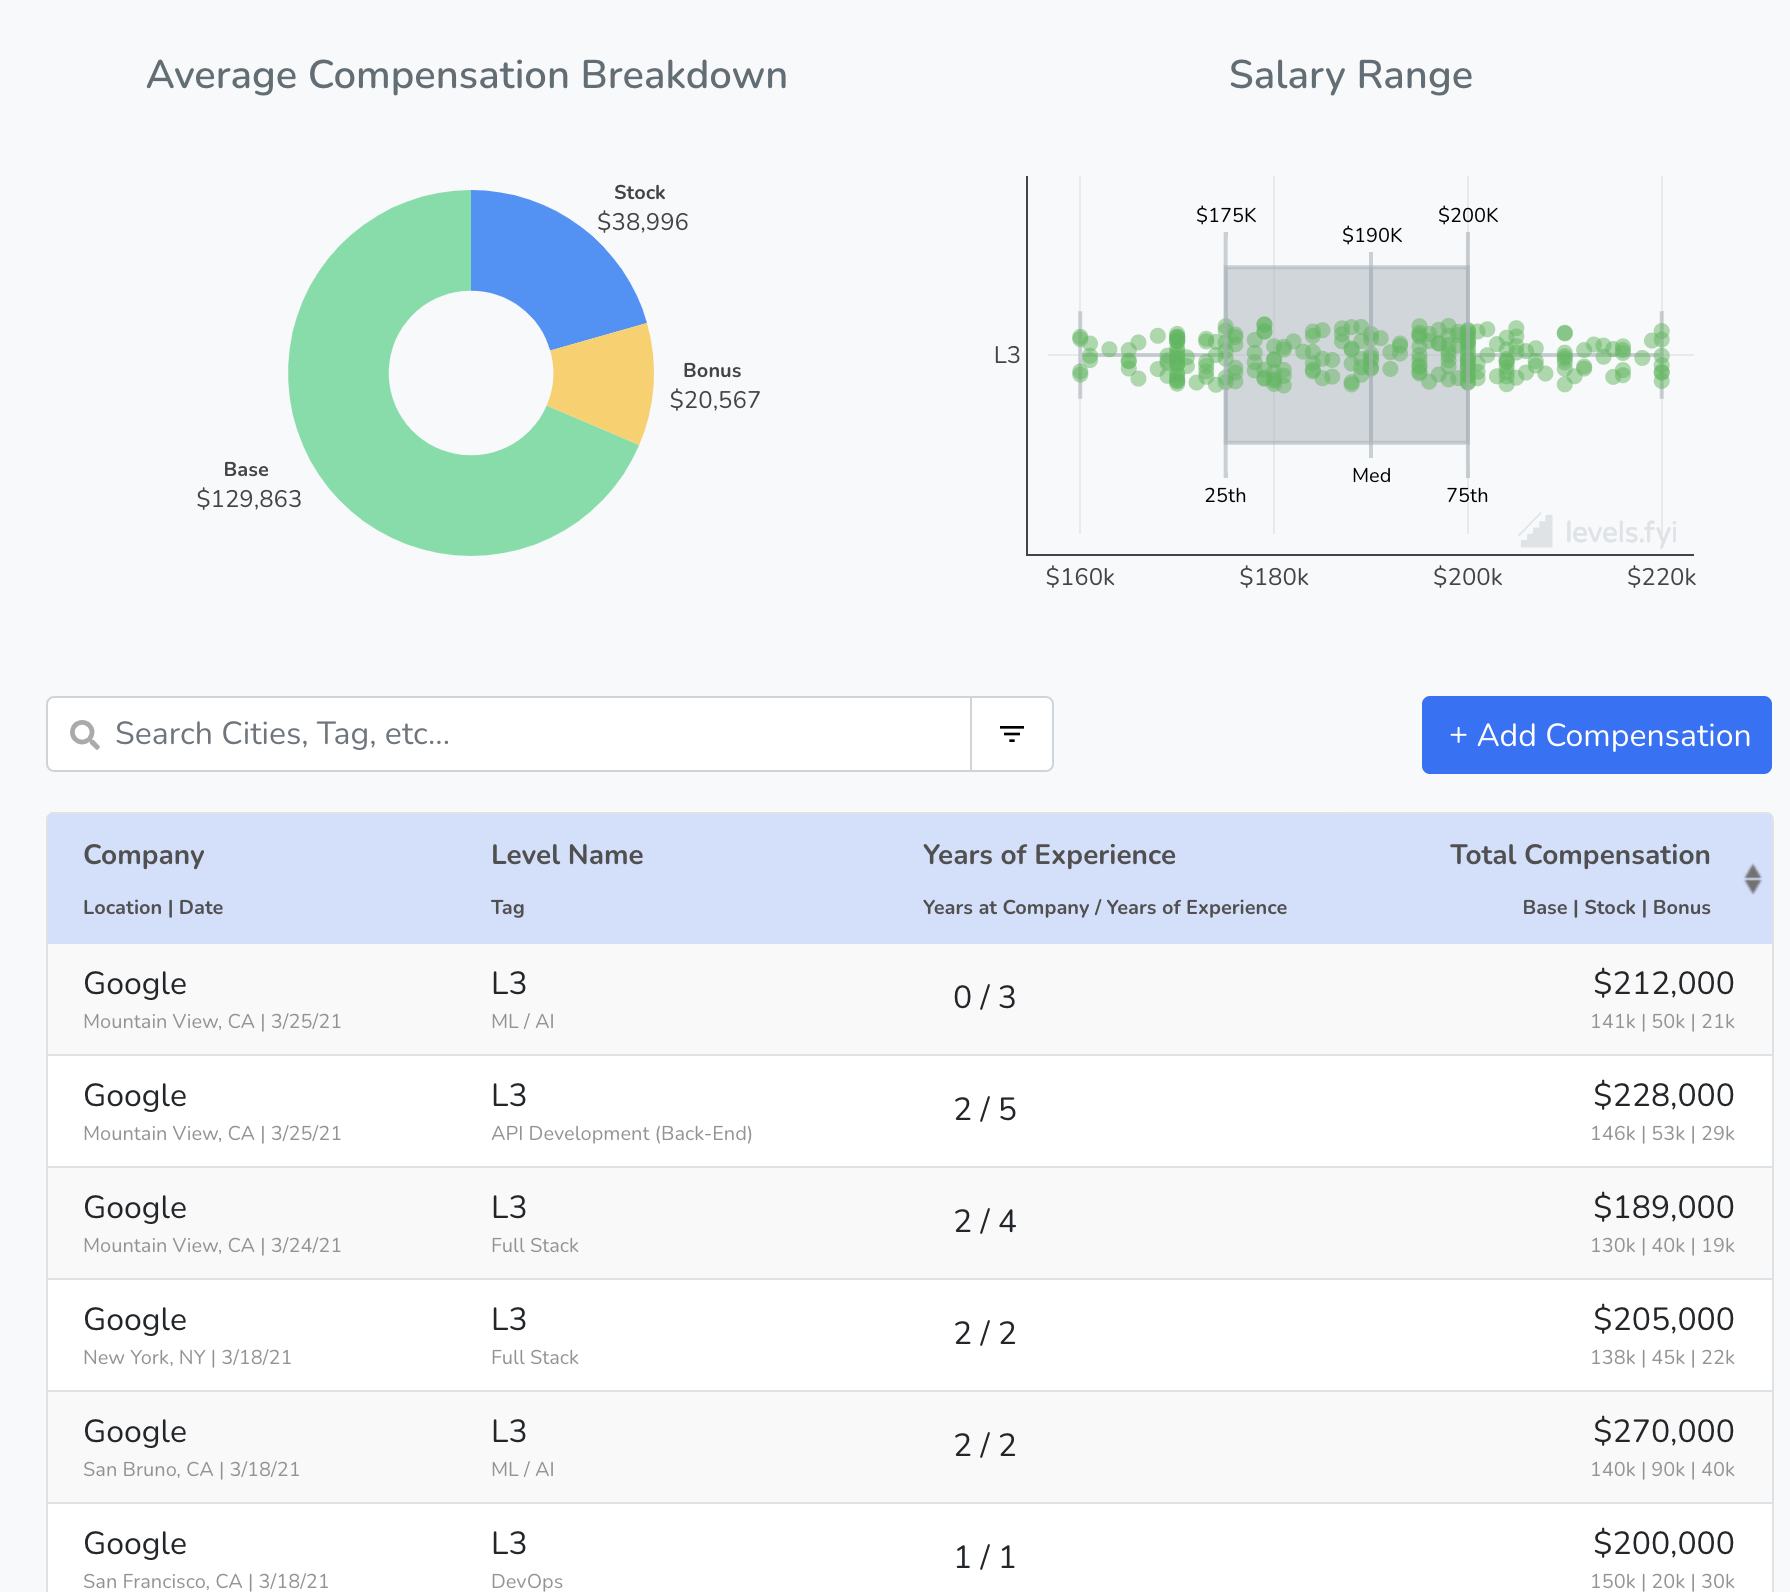This screenshot has width=1790, height=1592.
Task: Click the Bonus $20,567 label
Action: coord(714,386)
